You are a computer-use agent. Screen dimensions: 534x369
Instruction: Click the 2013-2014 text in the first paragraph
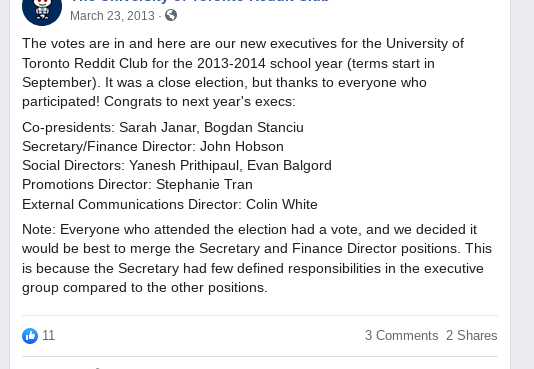point(231,64)
